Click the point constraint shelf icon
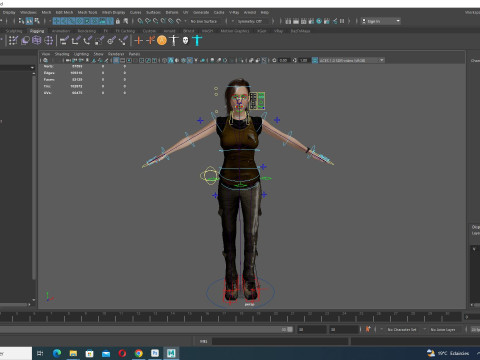 tap(76, 41)
